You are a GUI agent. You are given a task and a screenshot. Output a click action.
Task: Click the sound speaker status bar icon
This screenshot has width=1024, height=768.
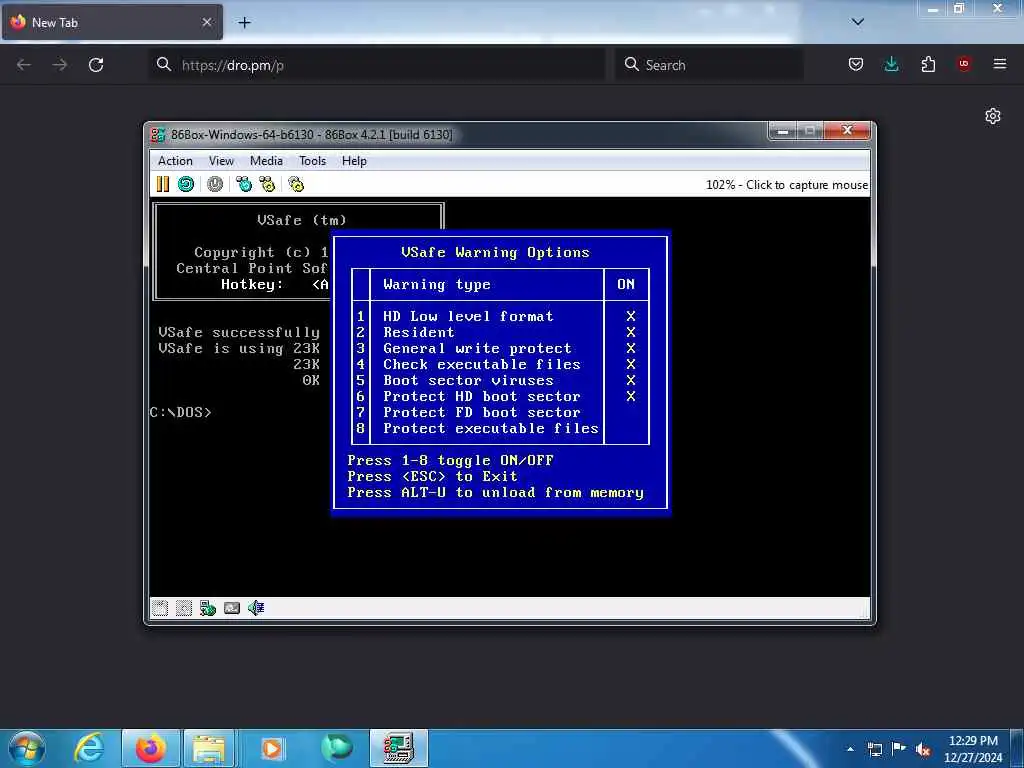[x=256, y=608]
